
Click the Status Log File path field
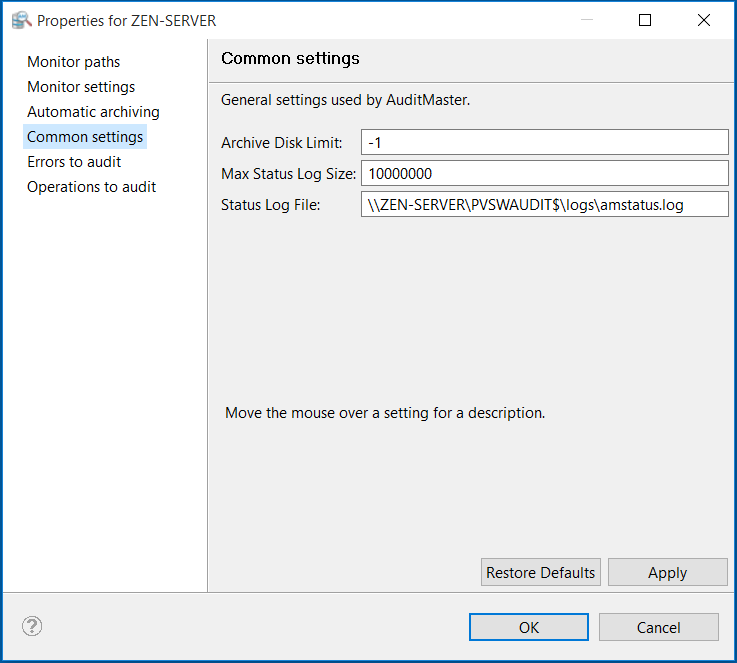pos(544,204)
